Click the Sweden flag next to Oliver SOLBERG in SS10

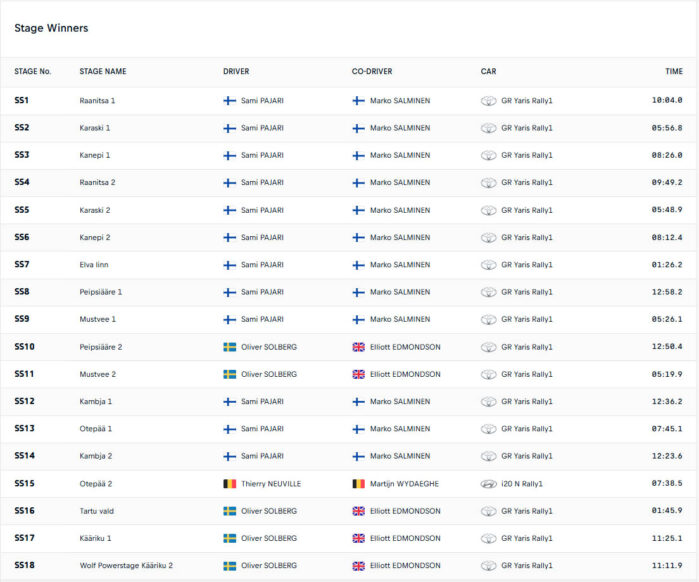pos(230,347)
